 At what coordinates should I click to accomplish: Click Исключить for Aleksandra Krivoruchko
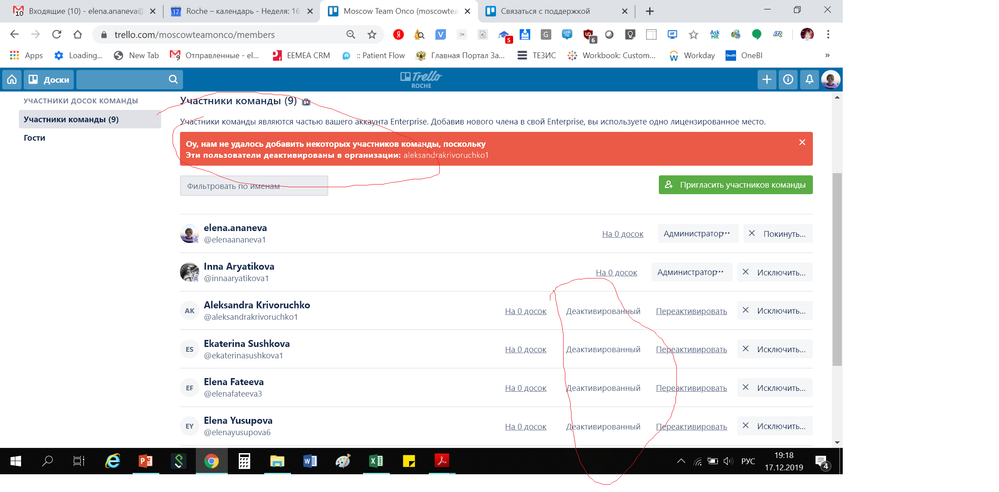click(x=775, y=311)
